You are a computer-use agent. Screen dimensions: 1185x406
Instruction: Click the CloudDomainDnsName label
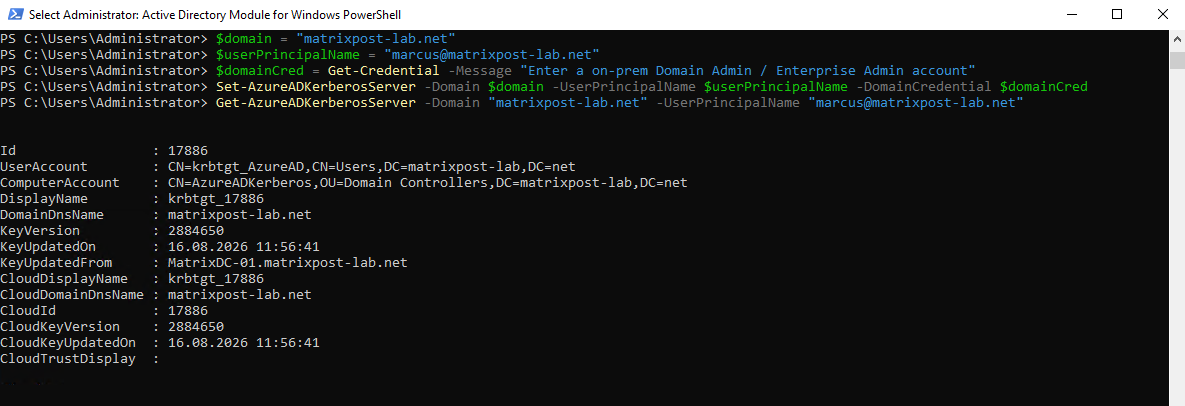72,295
